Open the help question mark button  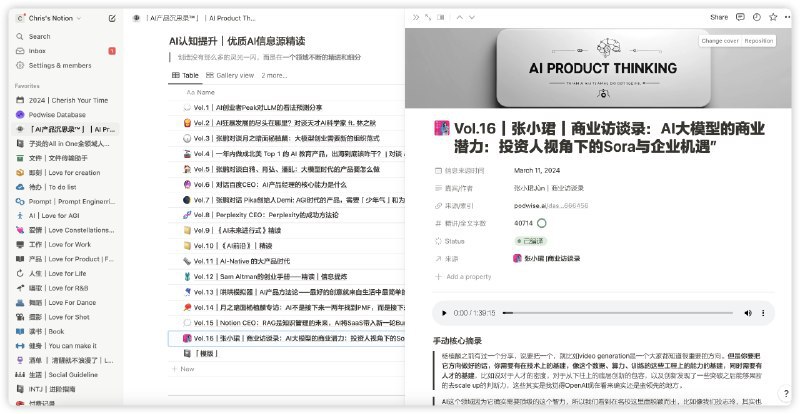(786, 394)
